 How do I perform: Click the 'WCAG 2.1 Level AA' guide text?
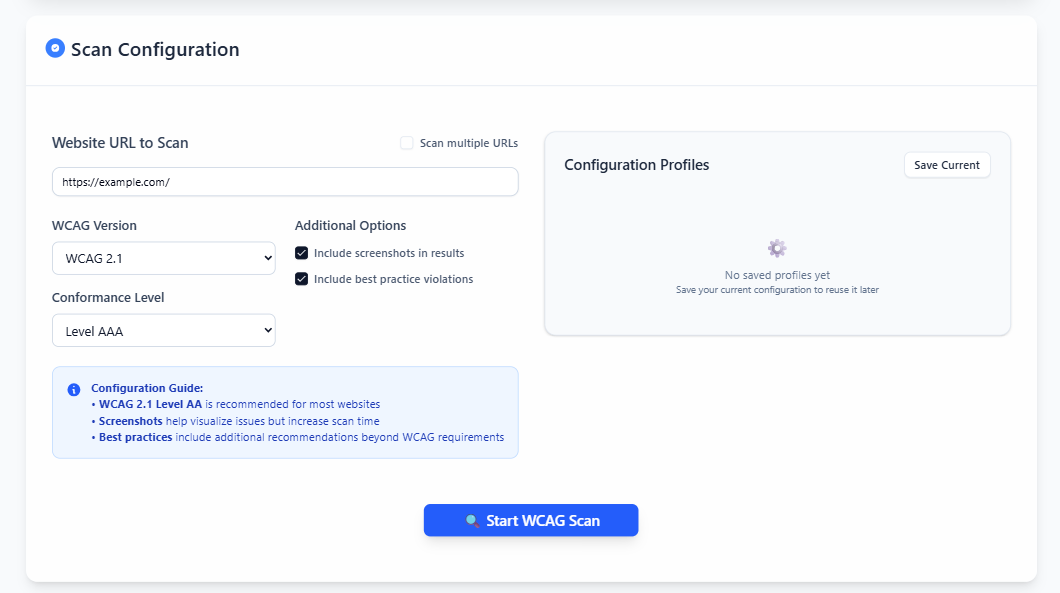tap(150, 404)
